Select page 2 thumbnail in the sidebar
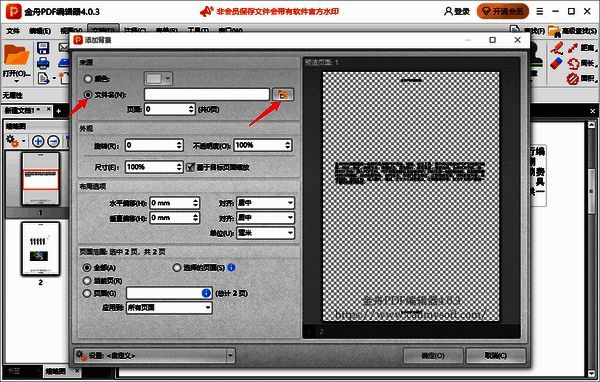600x382 pixels. pyautogui.click(x=40, y=249)
